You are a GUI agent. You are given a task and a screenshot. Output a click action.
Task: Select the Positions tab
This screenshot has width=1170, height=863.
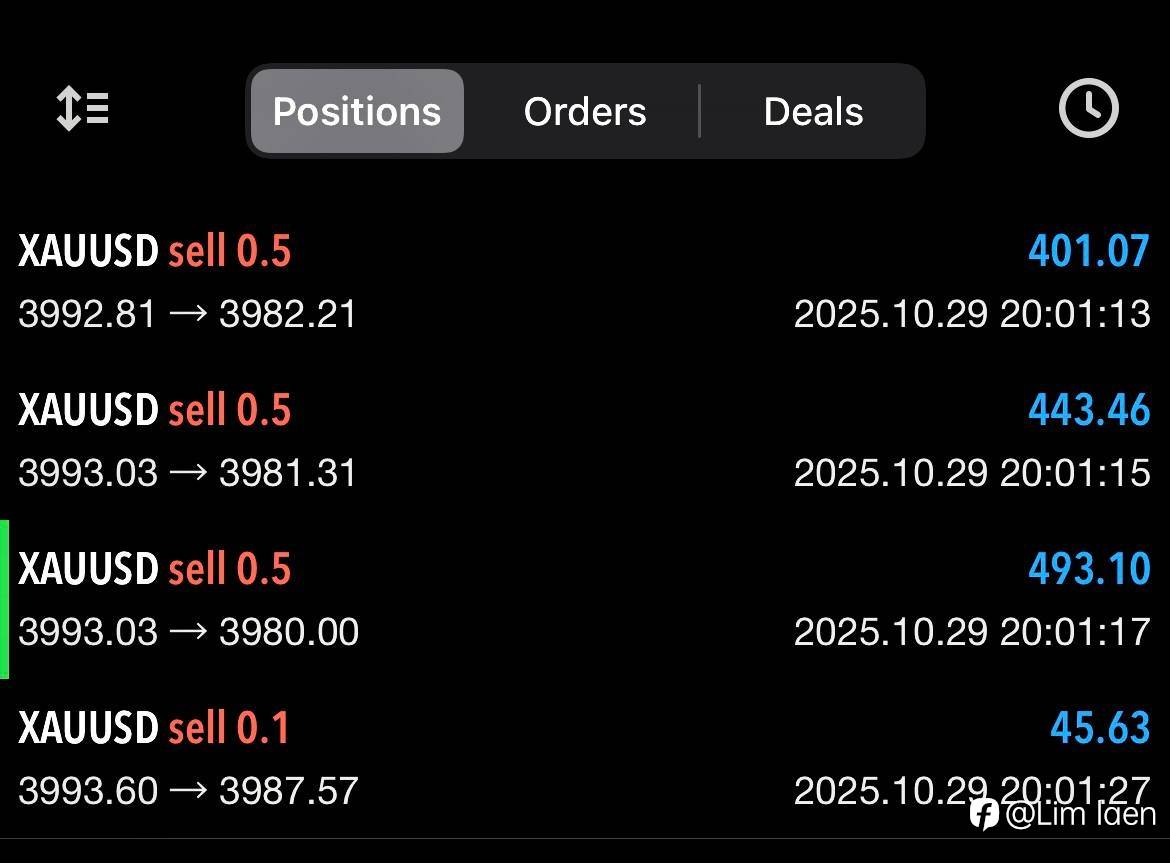pyautogui.click(x=357, y=111)
